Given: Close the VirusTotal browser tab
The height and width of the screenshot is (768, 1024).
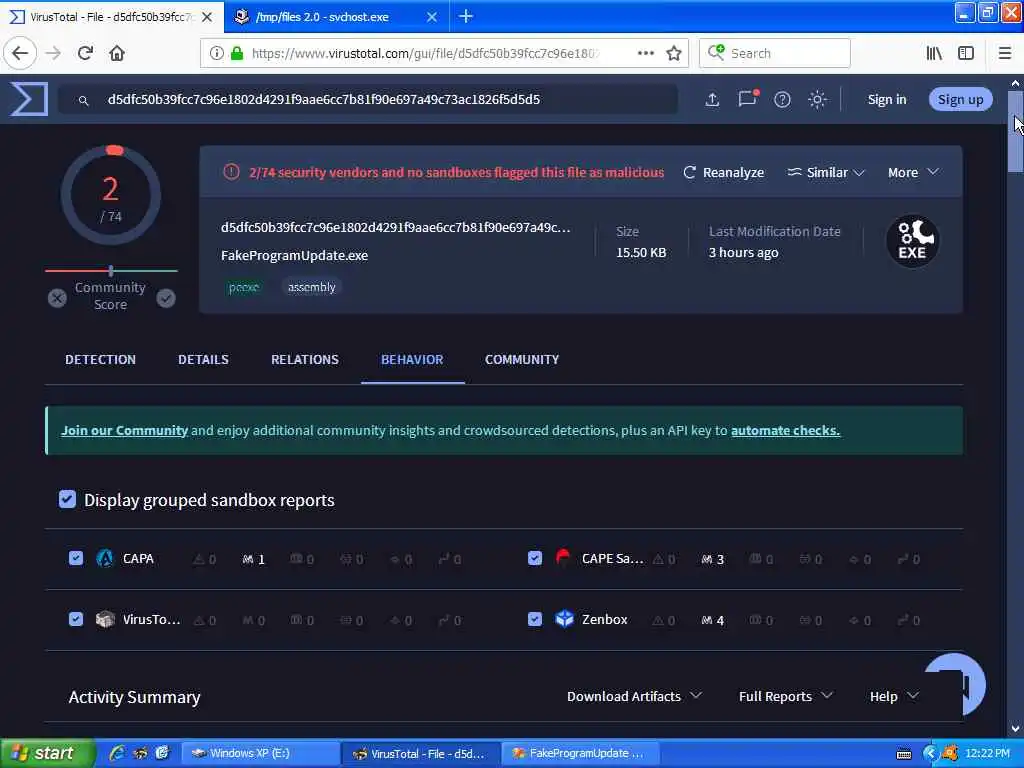Looking at the screenshot, I should (x=207, y=17).
